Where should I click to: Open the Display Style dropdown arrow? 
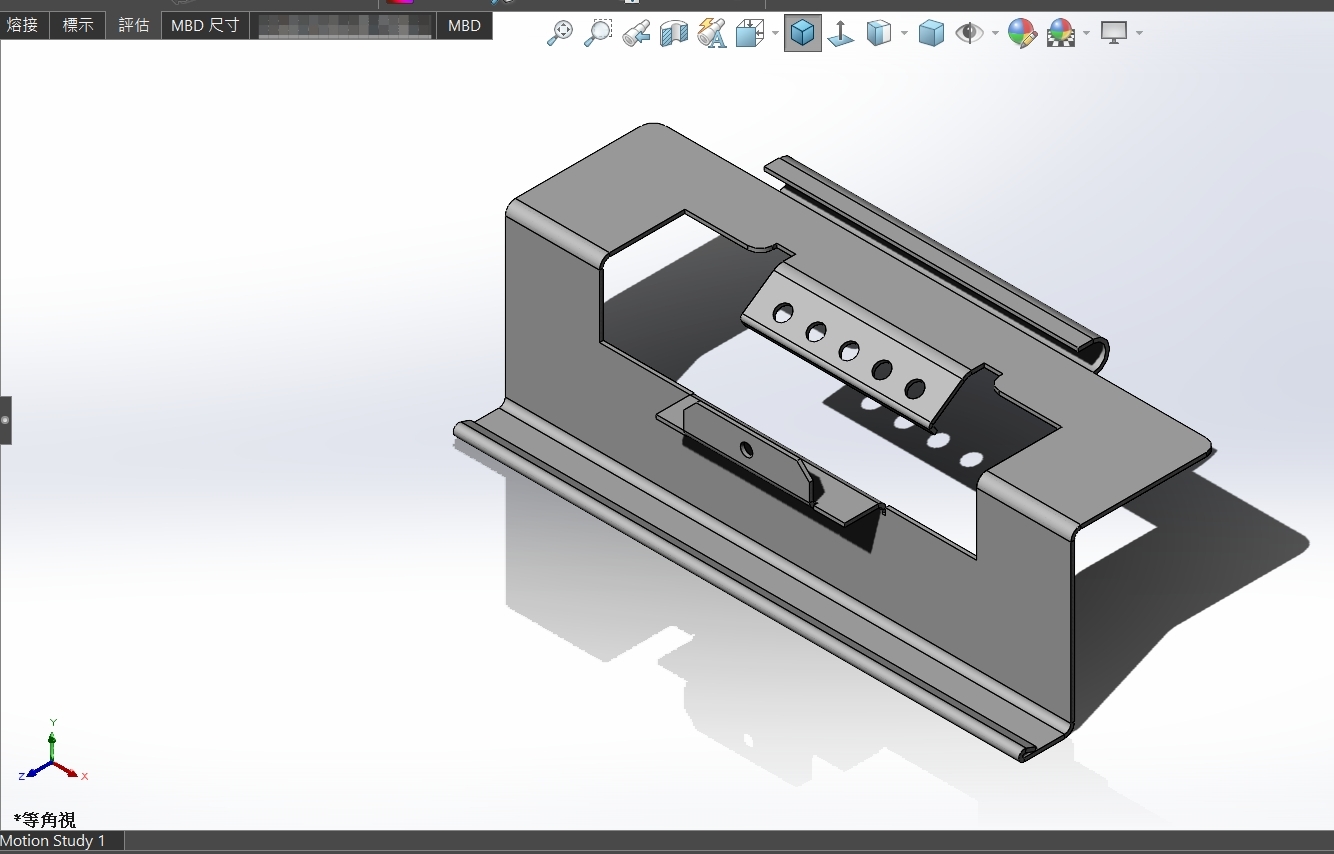(x=904, y=34)
